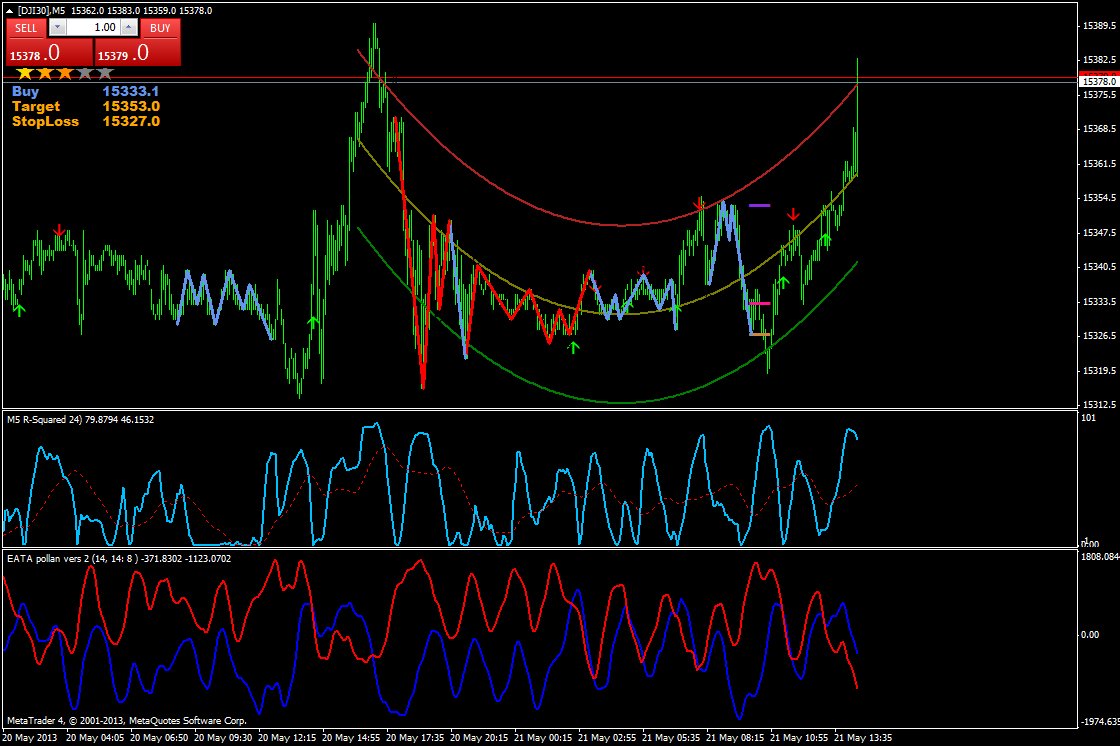Click the 21 May 08:15 time label

(x=735, y=737)
